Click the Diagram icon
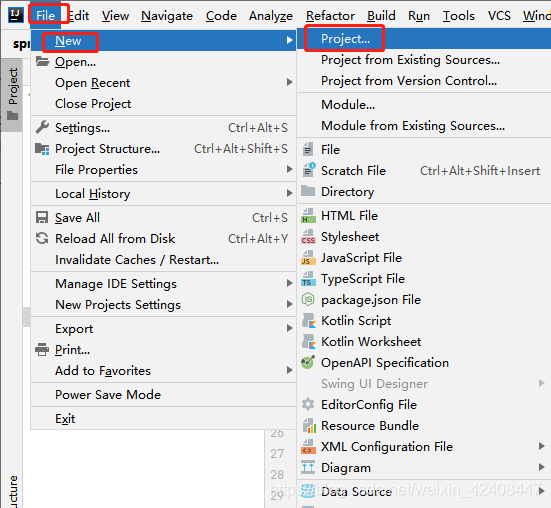This screenshot has height=508, width=551. coord(308,468)
